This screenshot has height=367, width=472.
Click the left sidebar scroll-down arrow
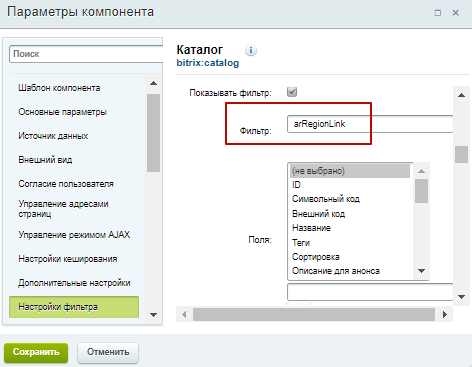point(153,315)
